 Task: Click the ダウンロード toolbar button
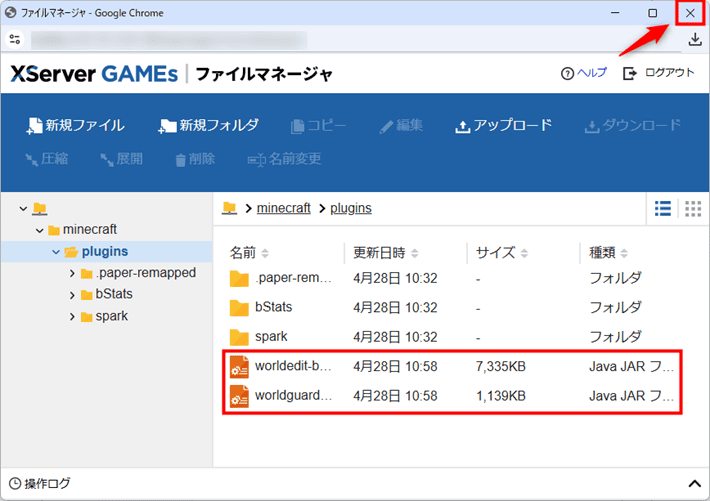coord(633,125)
